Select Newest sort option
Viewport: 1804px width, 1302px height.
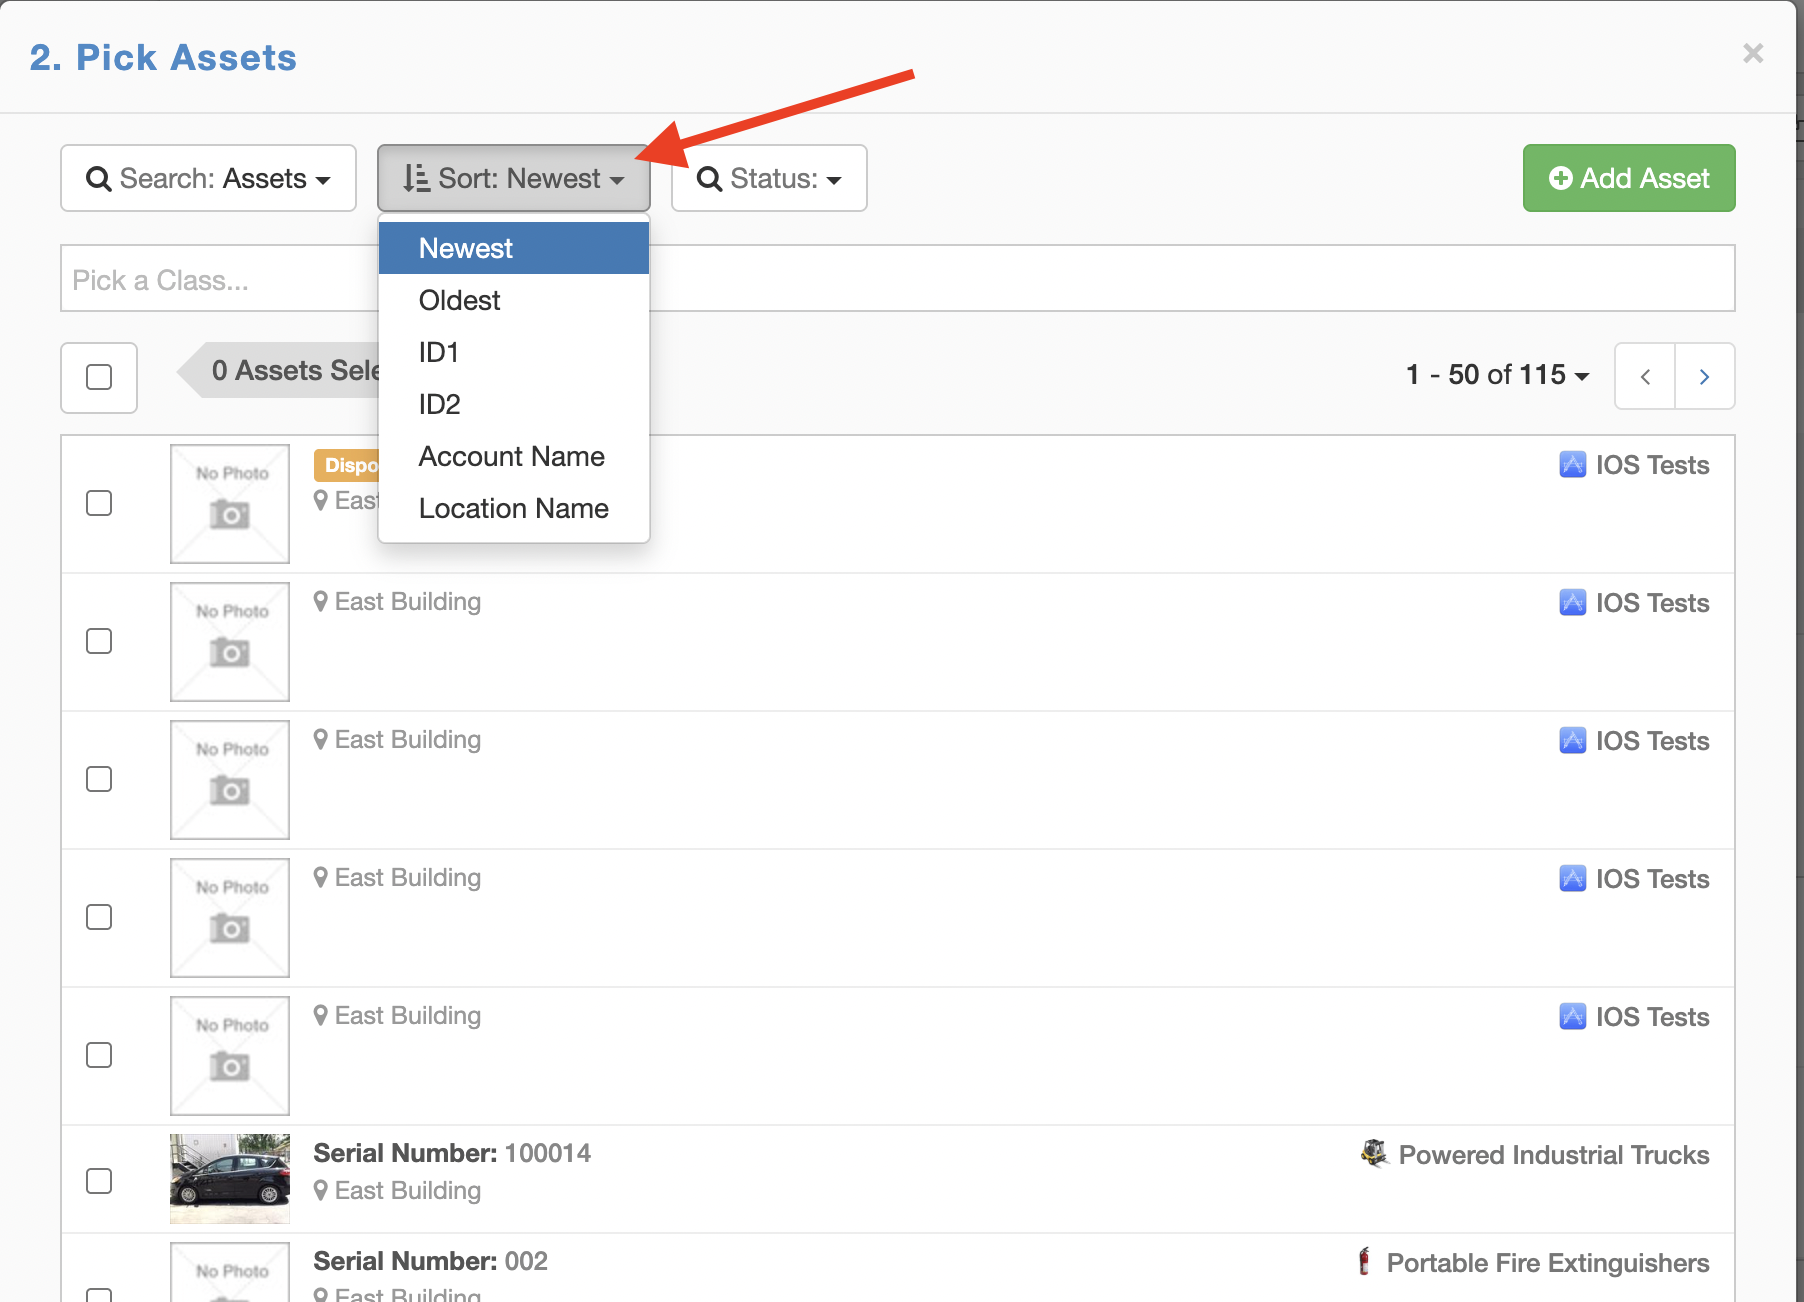point(514,248)
